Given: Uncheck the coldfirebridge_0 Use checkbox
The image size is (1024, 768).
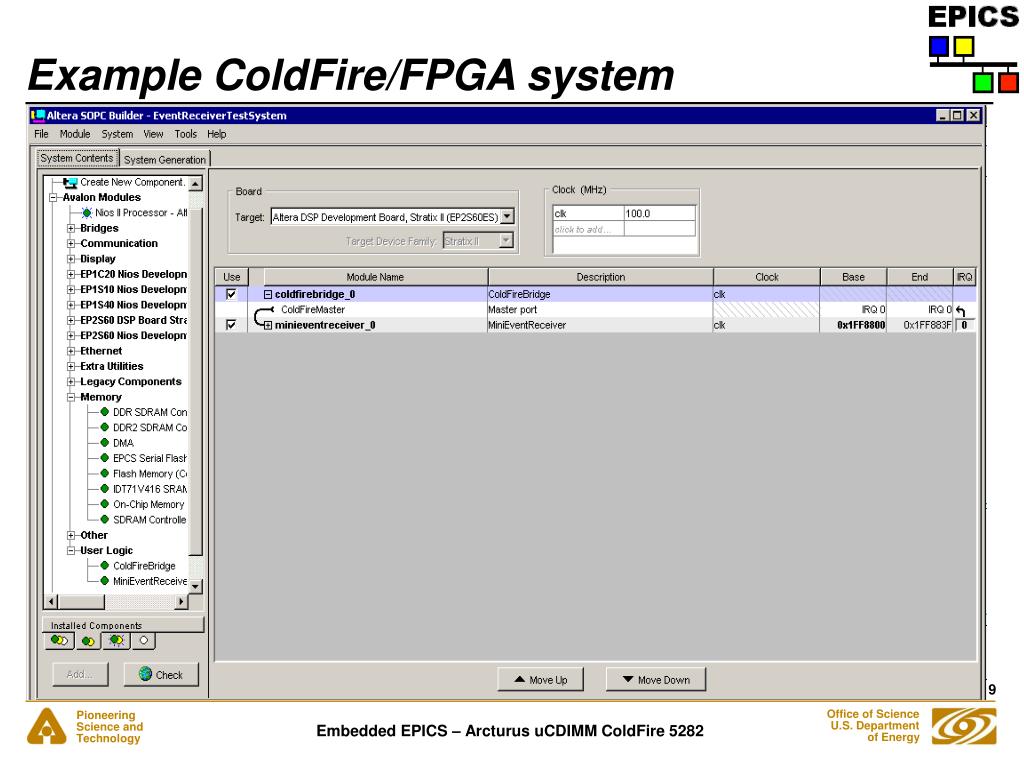Looking at the screenshot, I should click(231, 295).
